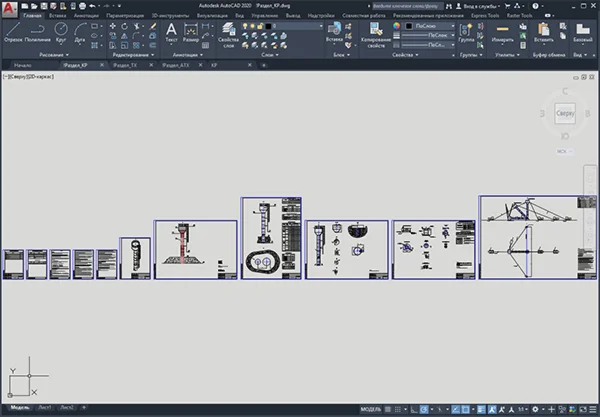This screenshot has width=600, height=417.
Task: Click the Undo arrow icon
Action: point(92,6)
